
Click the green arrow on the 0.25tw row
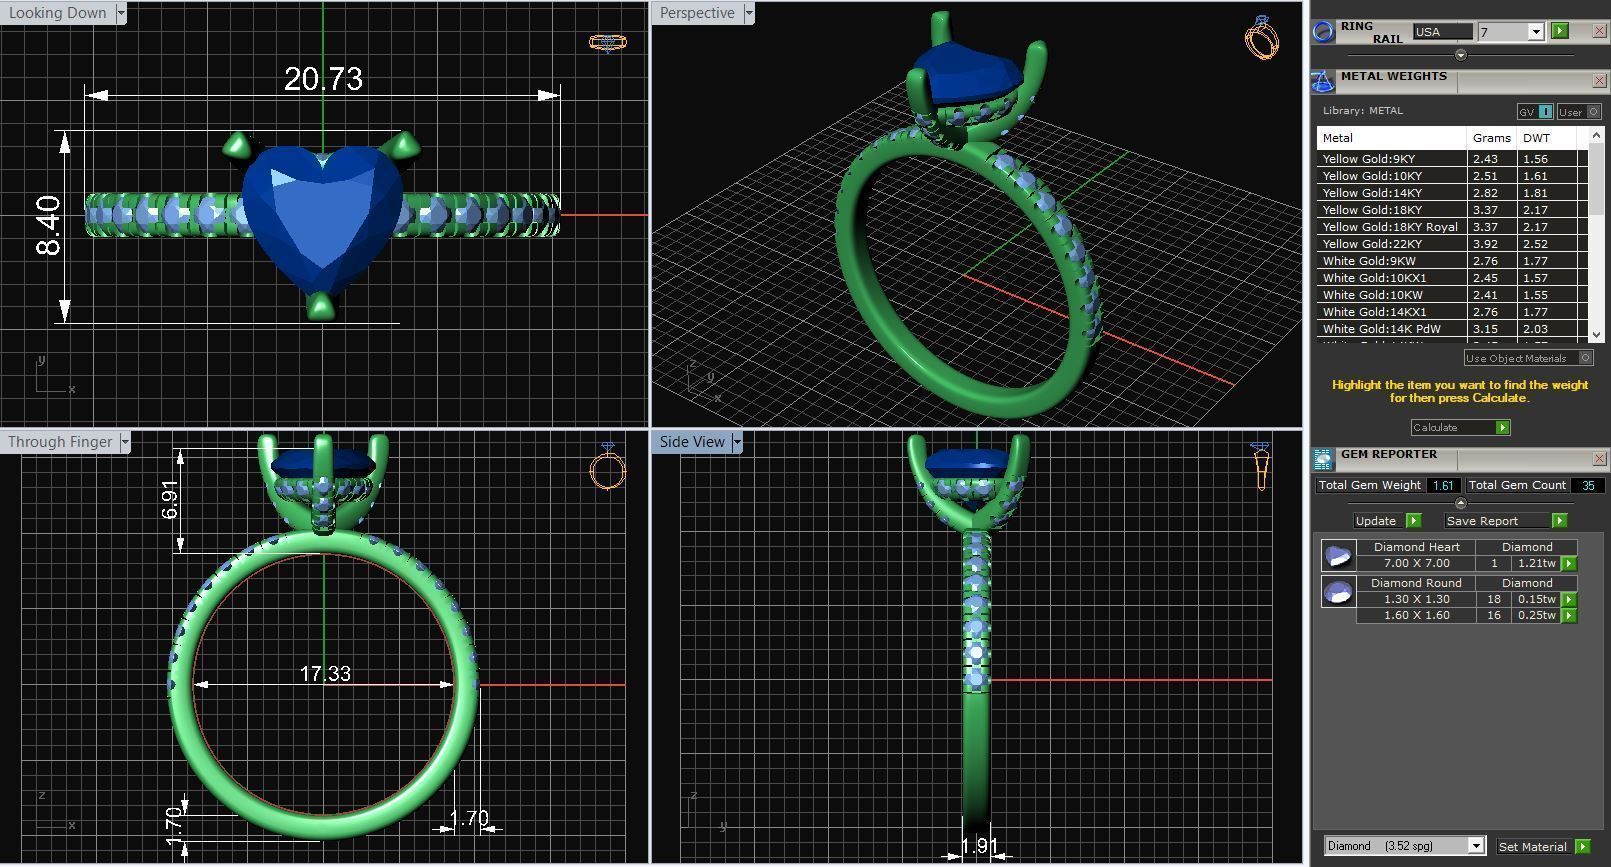point(1569,615)
